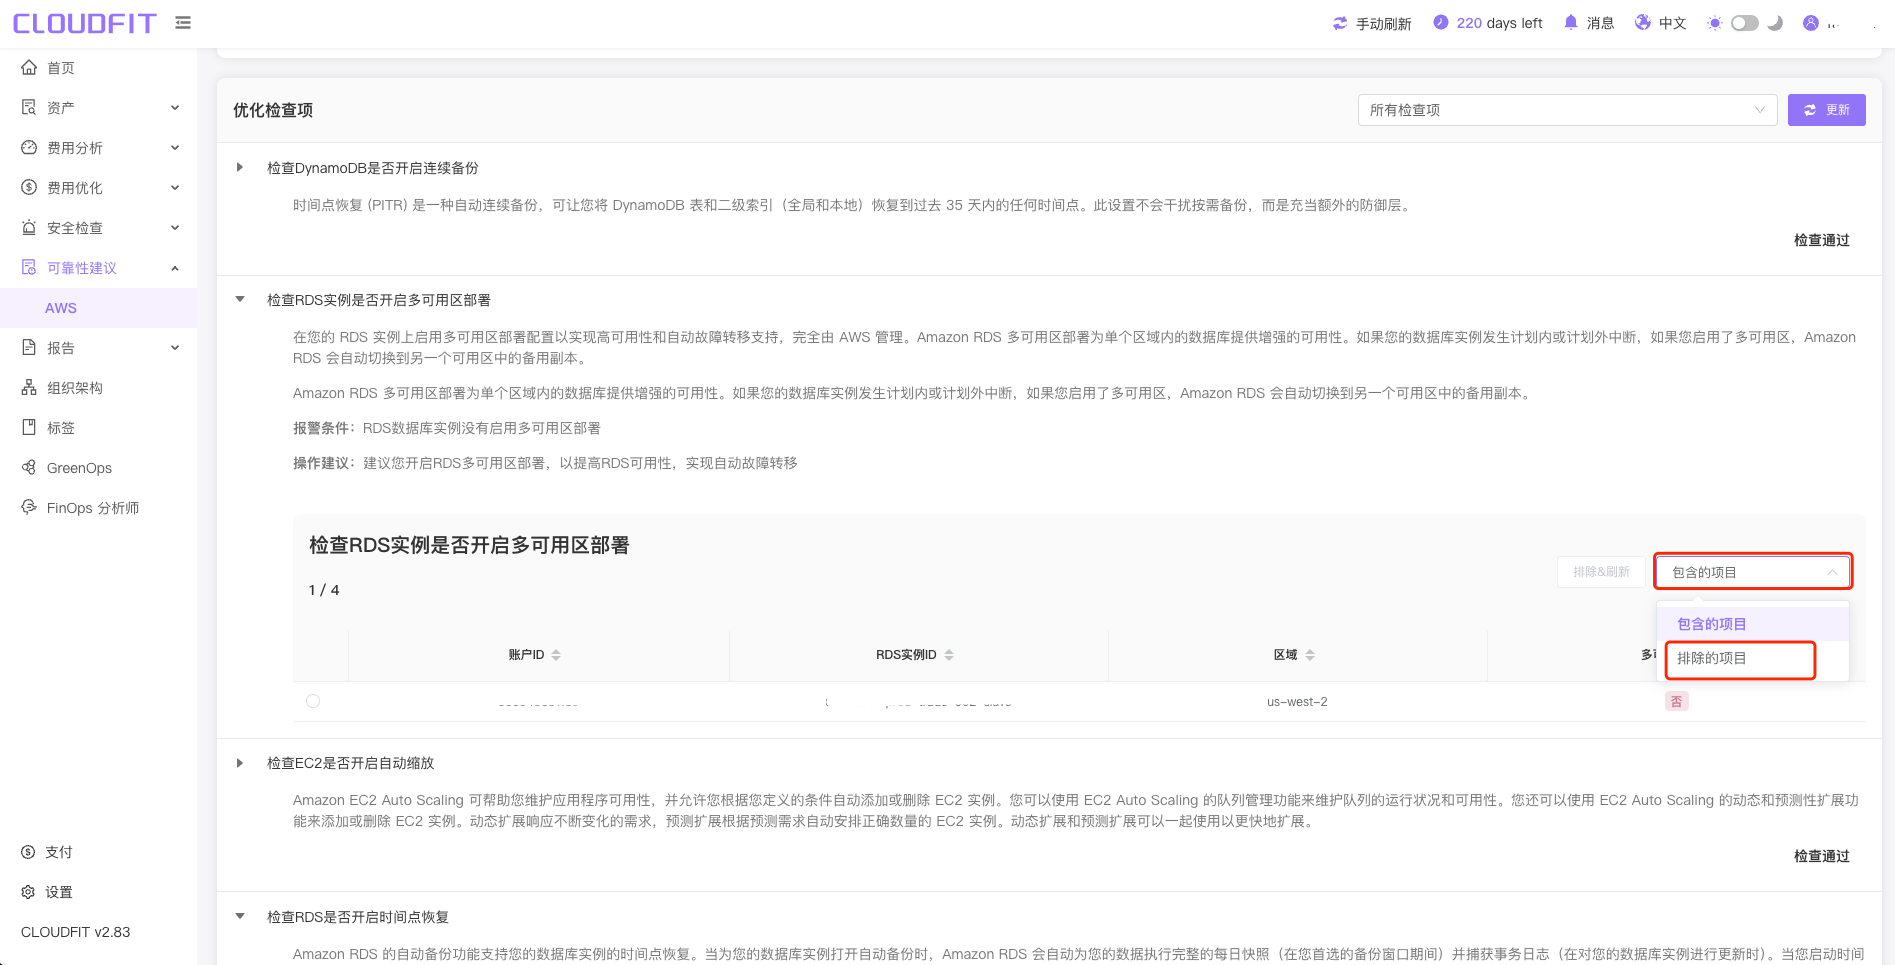Click the 中文 language globe icon
1895x965 pixels.
click(1643, 22)
